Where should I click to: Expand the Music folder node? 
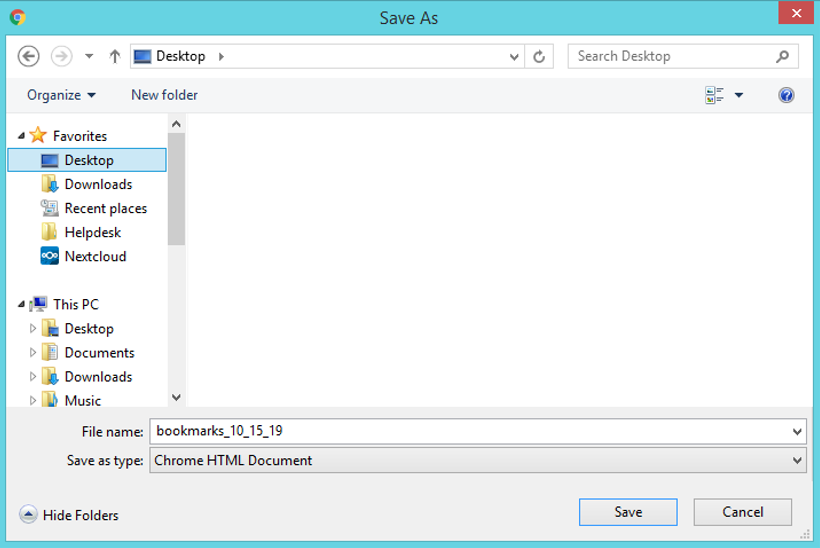(x=32, y=401)
